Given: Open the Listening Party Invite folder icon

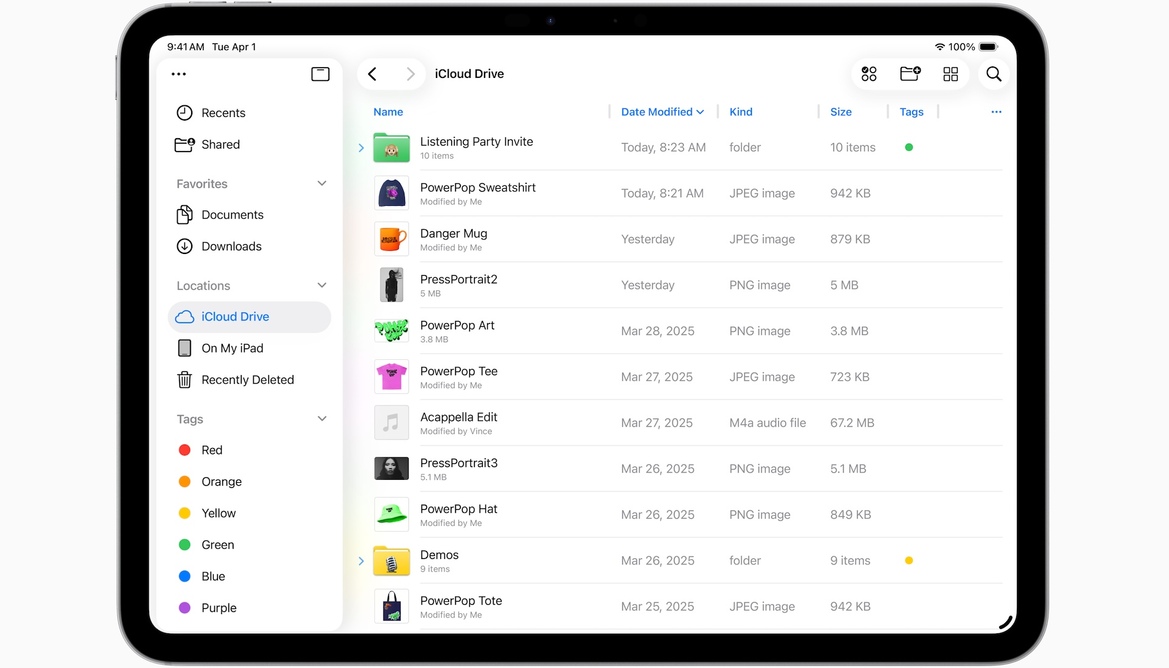Looking at the screenshot, I should [x=391, y=148].
